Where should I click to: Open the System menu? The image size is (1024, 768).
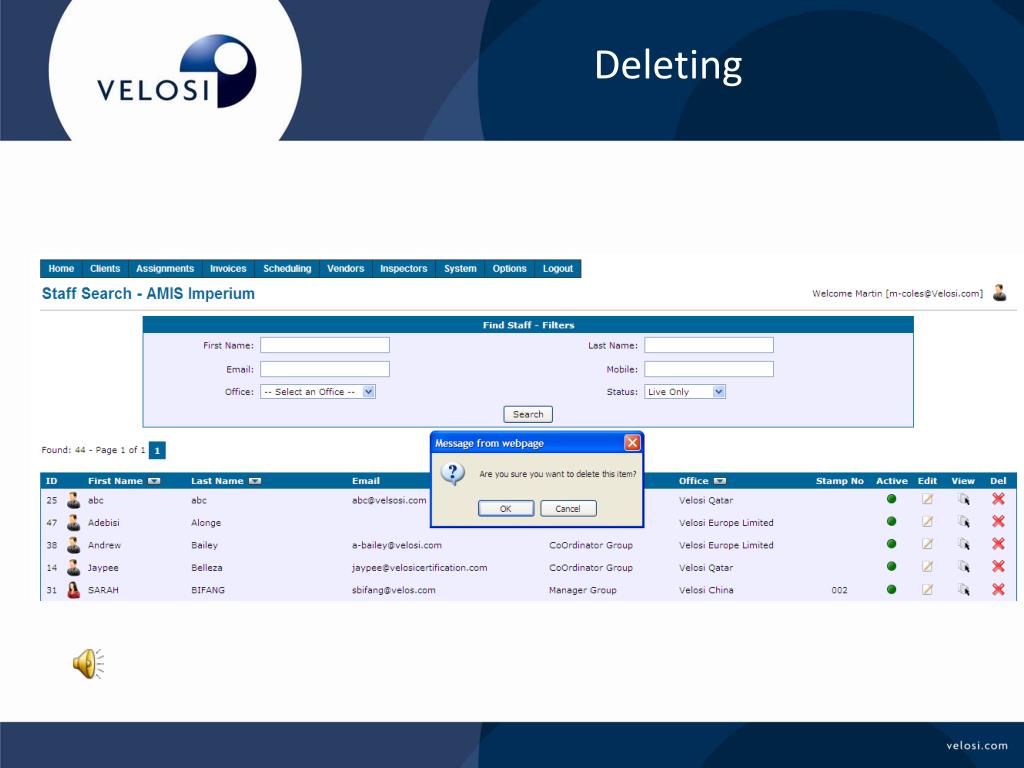click(460, 268)
